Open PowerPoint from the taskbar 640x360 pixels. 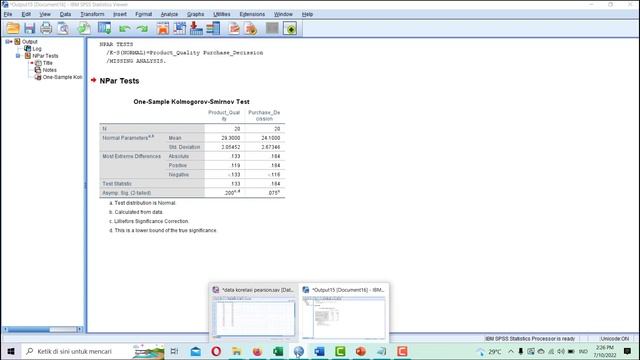click(x=360, y=351)
